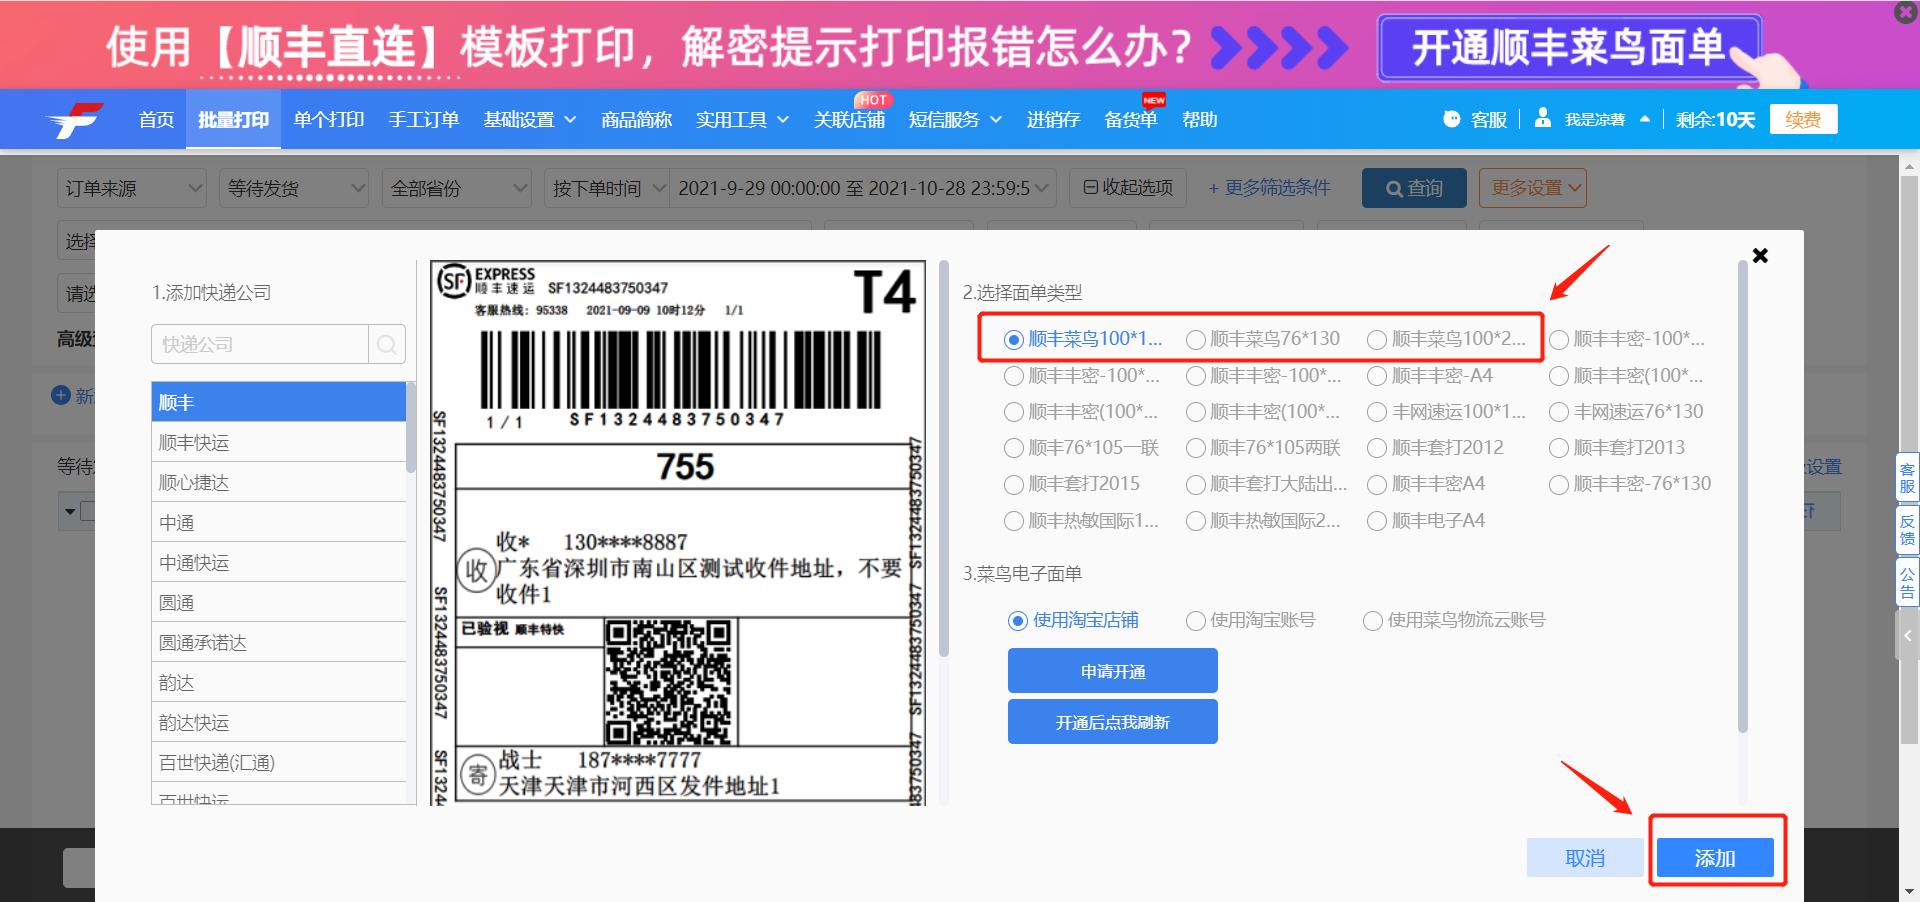Image resolution: width=1920 pixels, height=902 pixels.
Task: Click the 取消 button
Action: pyautogui.click(x=1585, y=858)
